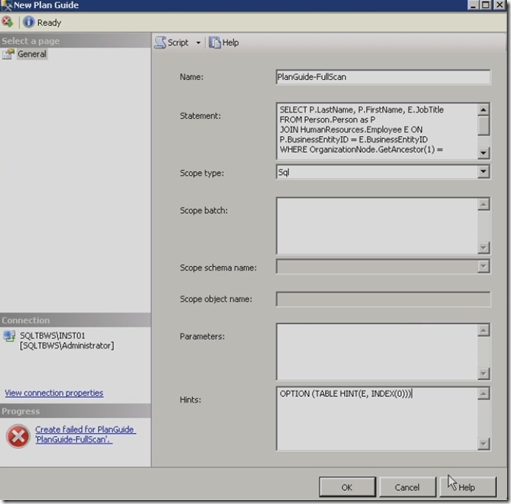Click the Statement scrollbar thumb

pyautogui.click(x=483, y=125)
